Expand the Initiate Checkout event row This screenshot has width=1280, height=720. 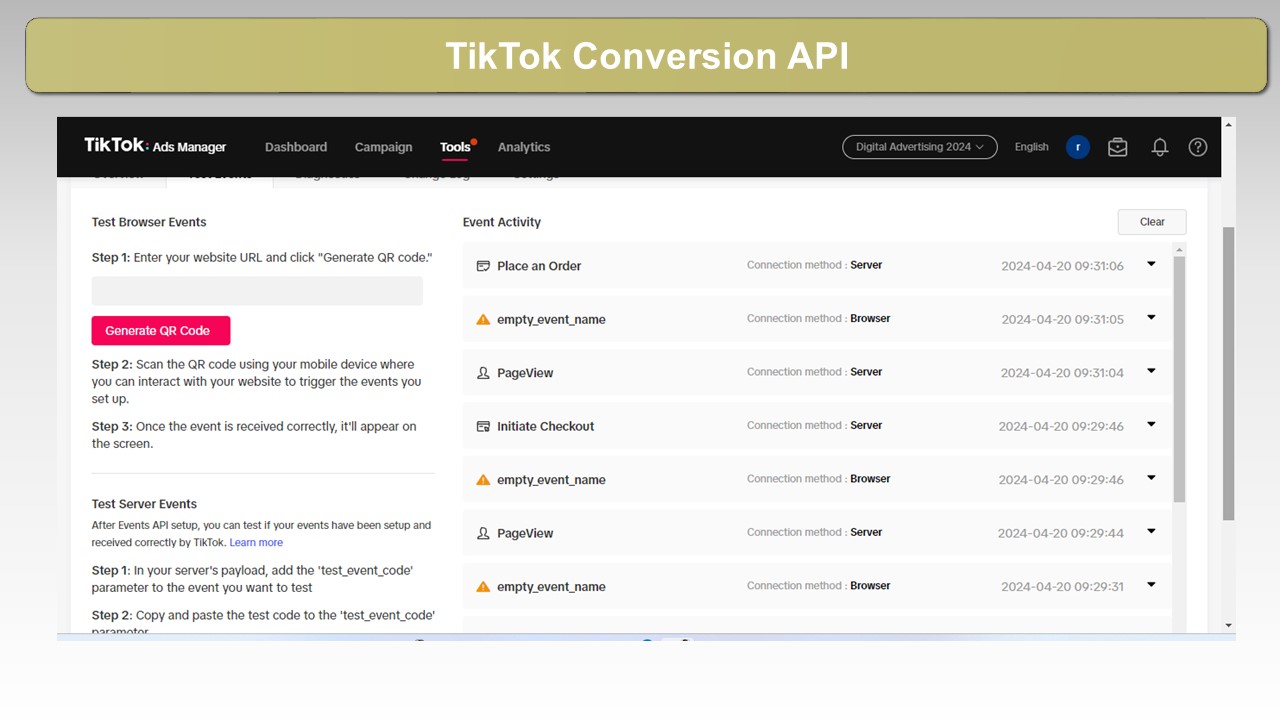1151,425
